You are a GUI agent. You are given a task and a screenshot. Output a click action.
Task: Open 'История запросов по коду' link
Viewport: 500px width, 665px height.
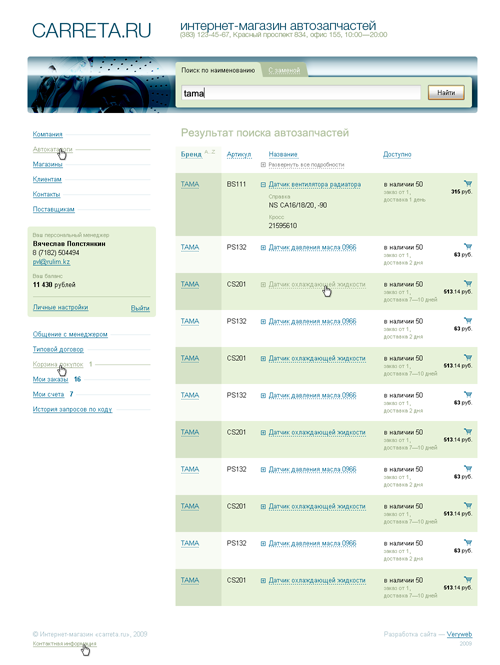(x=72, y=409)
